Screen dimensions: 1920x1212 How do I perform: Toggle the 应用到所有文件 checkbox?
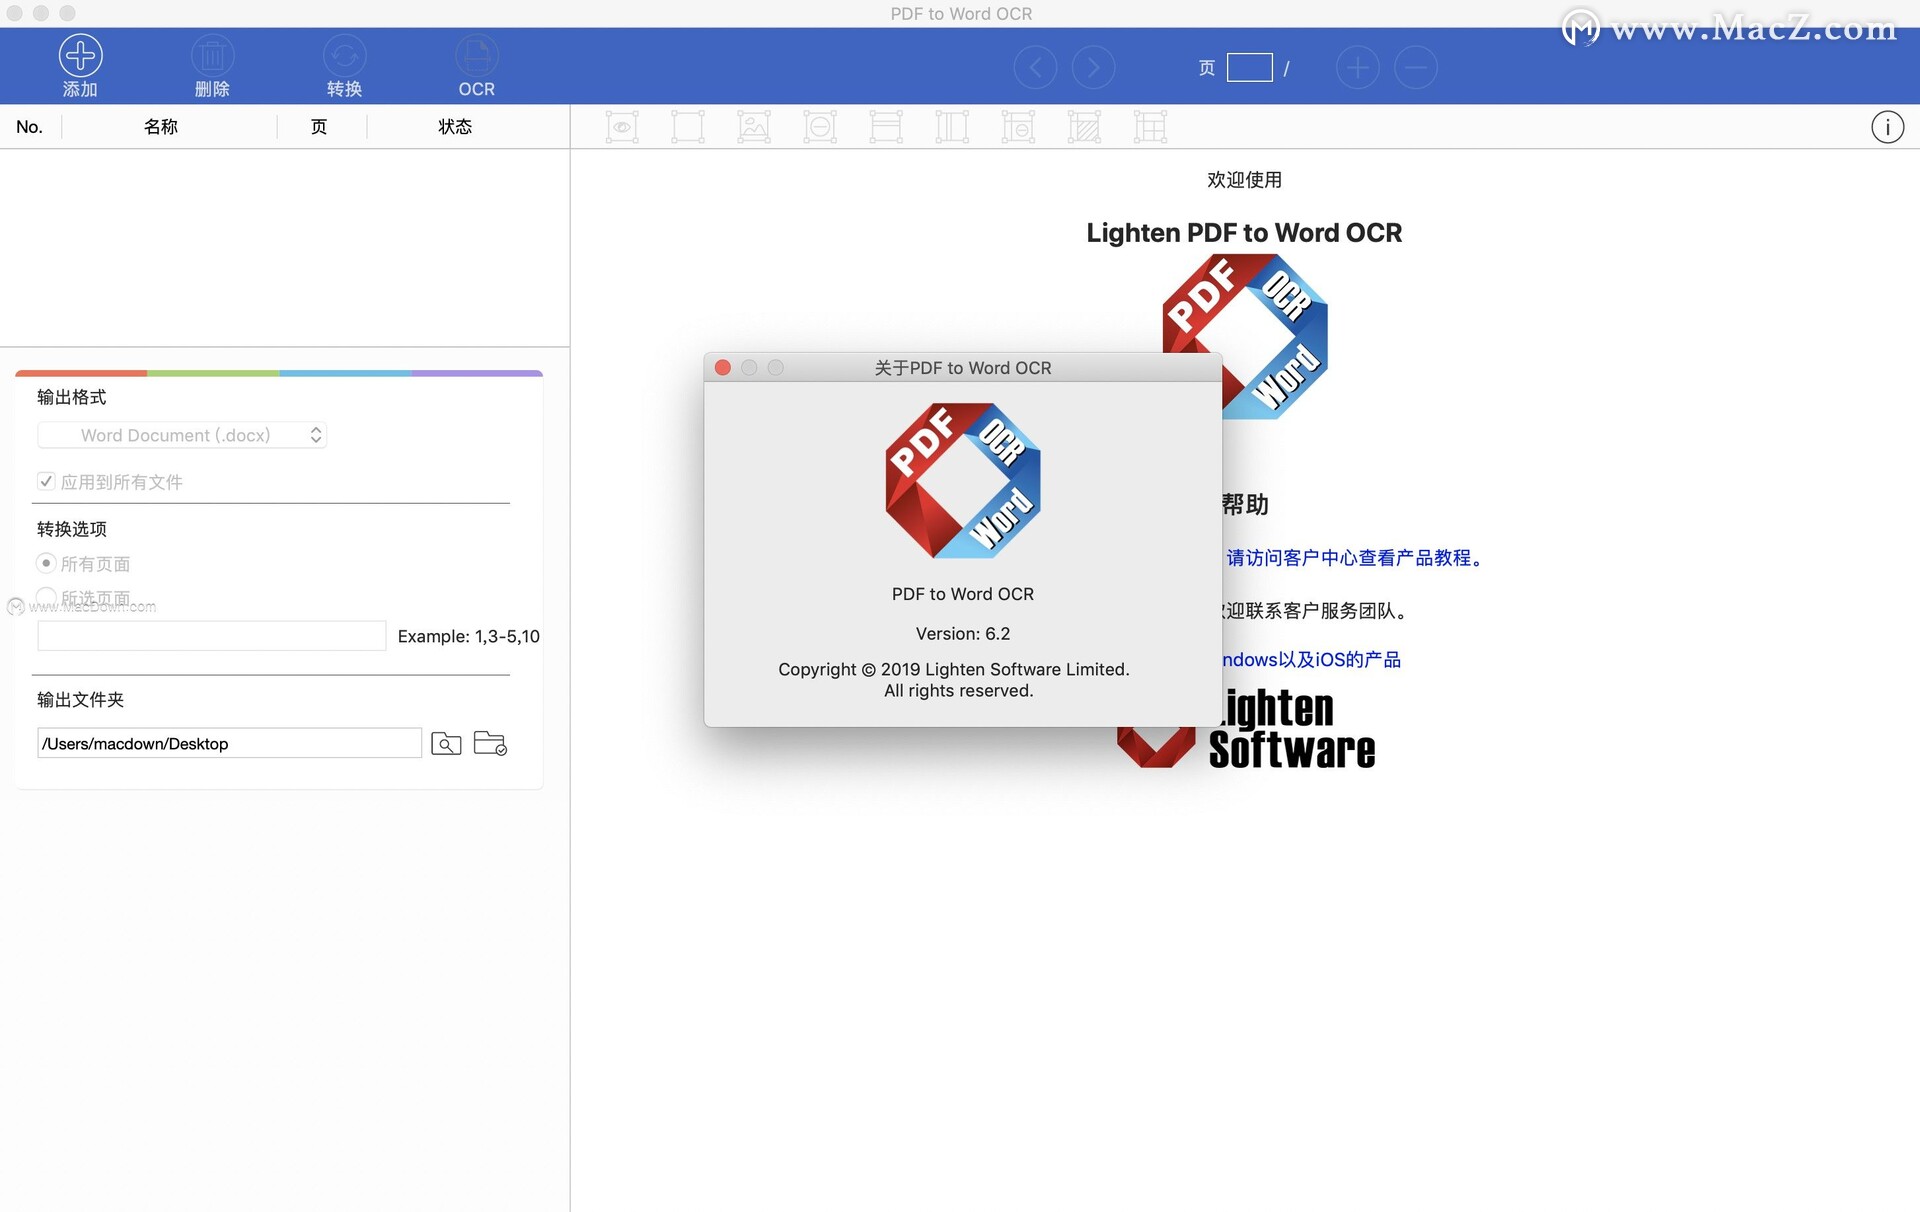[x=46, y=481]
